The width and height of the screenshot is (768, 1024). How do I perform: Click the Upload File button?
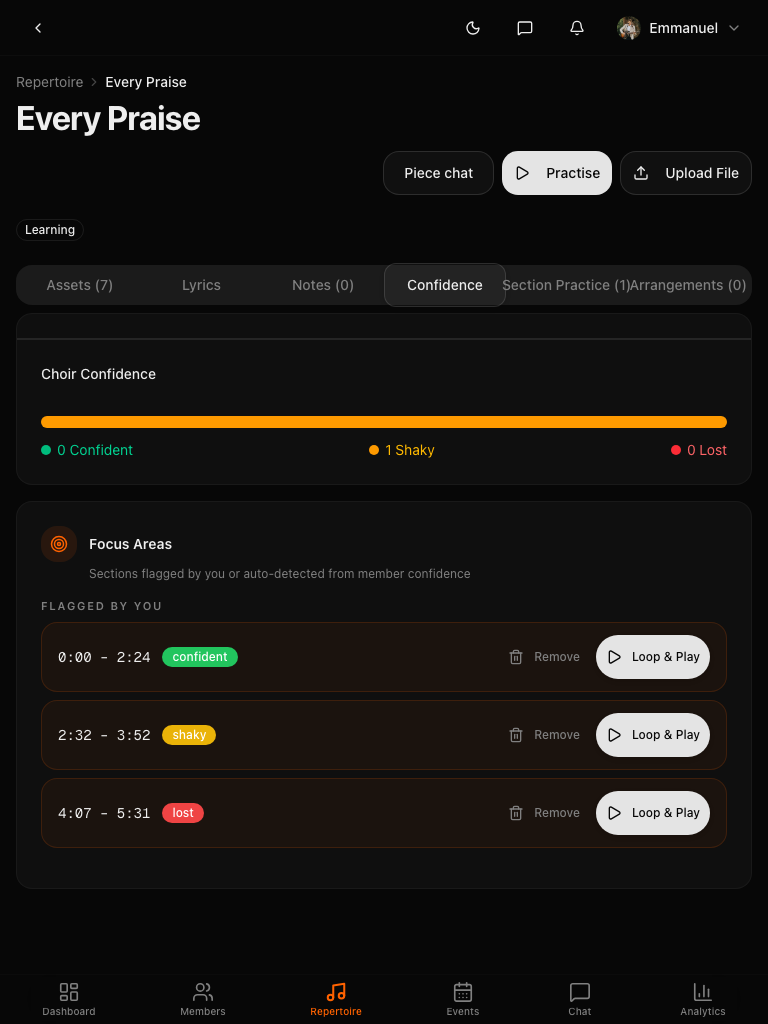686,173
